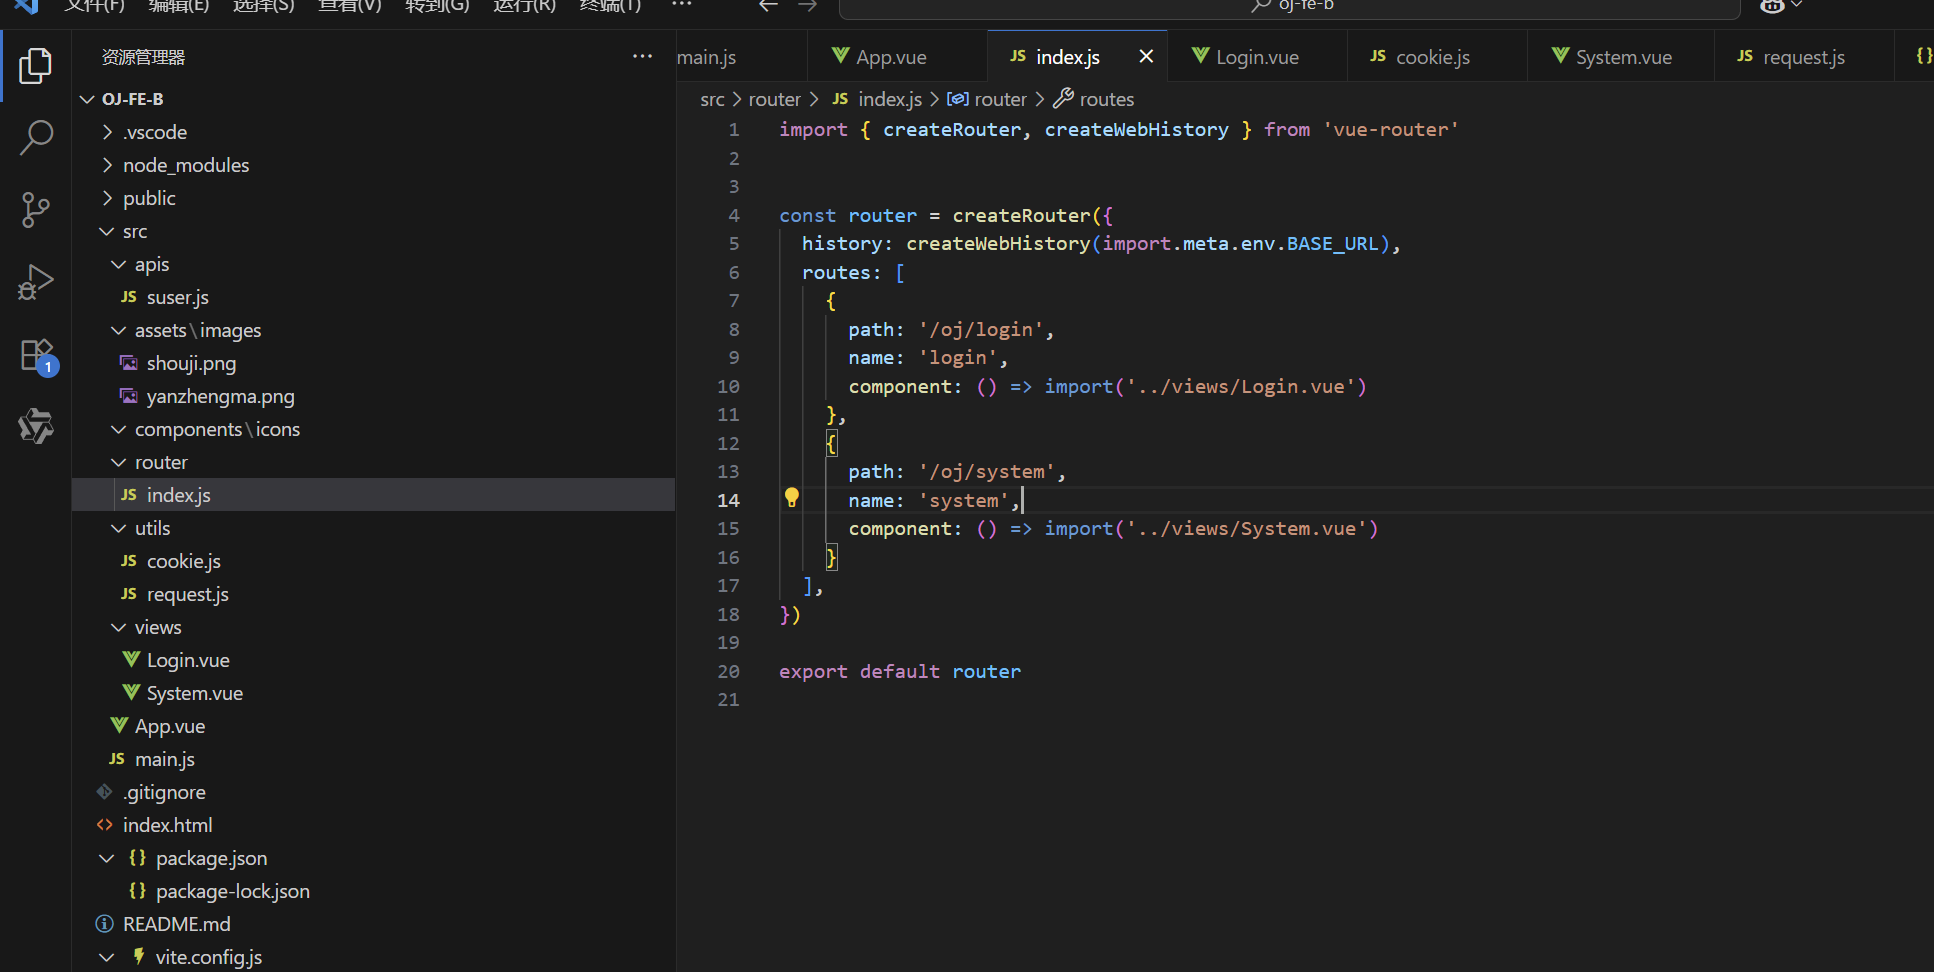Collapse the OJ-FE-B root folder
1934x972 pixels.
tap(87, 99)
